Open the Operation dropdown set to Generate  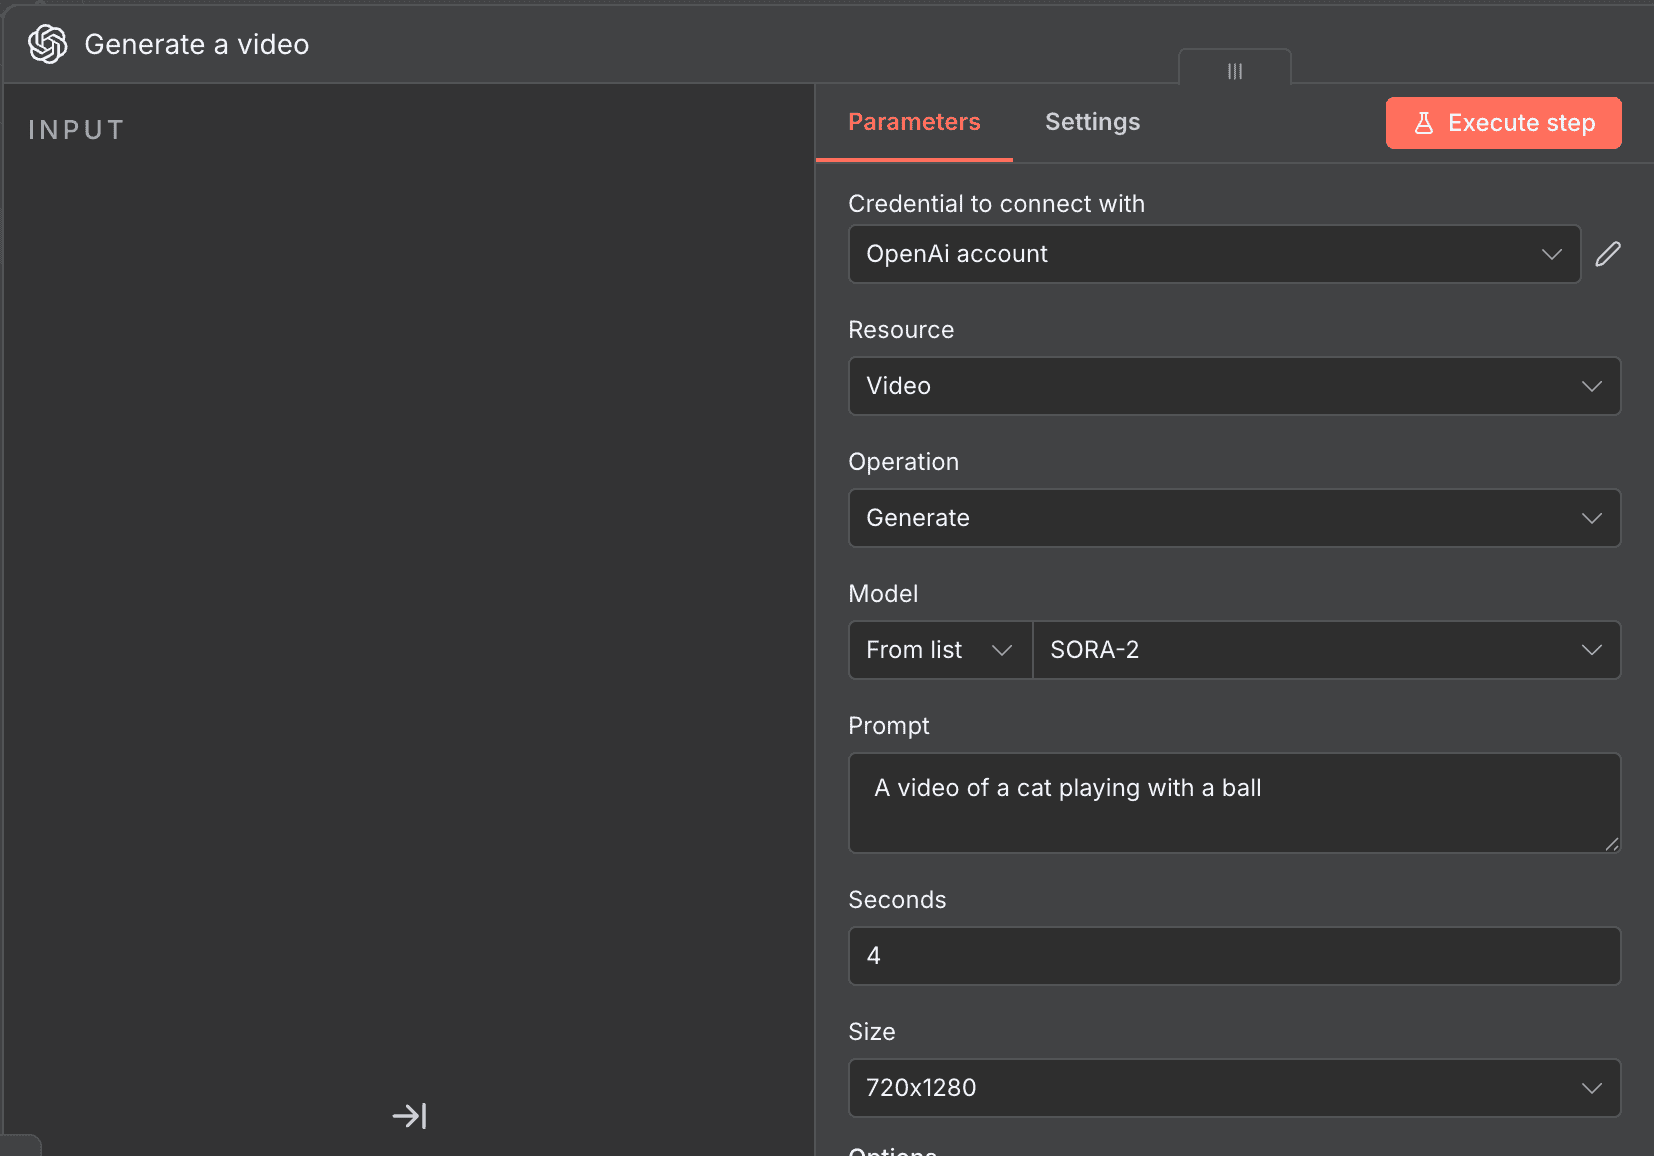pyautogui.click(x=1233, y=518)
